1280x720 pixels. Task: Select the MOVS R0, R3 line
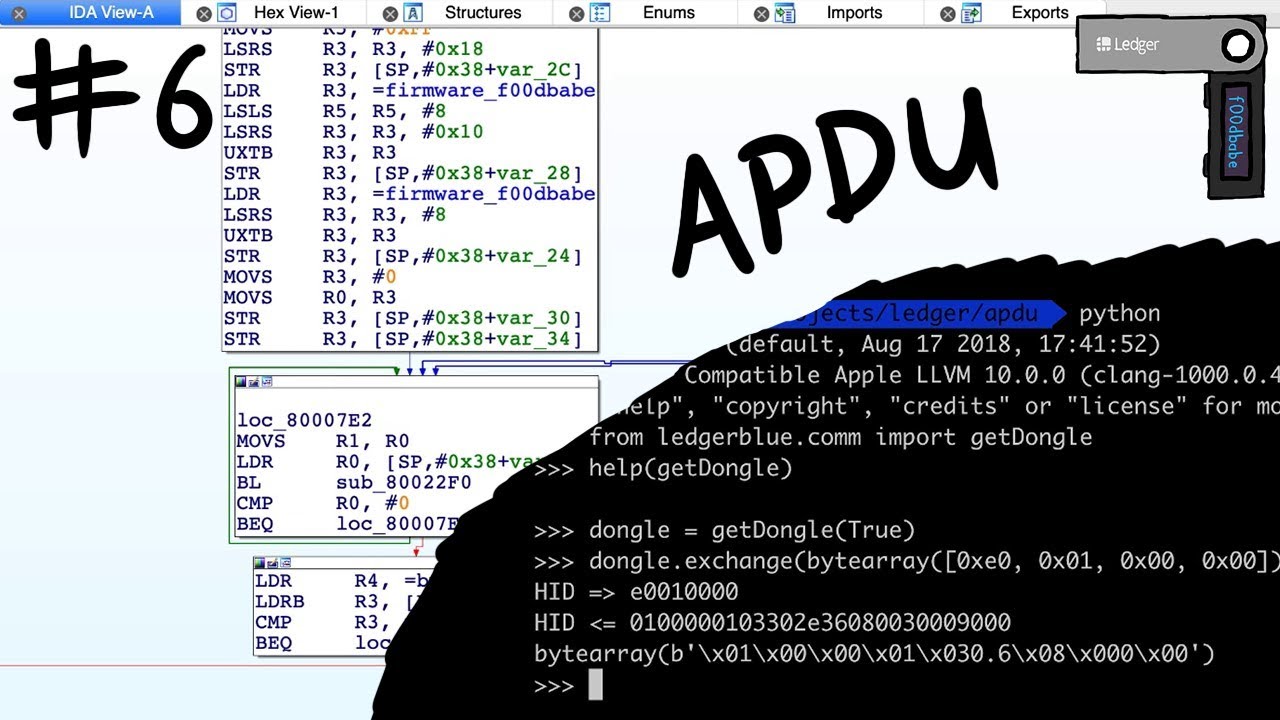click(x=309, y=298)
